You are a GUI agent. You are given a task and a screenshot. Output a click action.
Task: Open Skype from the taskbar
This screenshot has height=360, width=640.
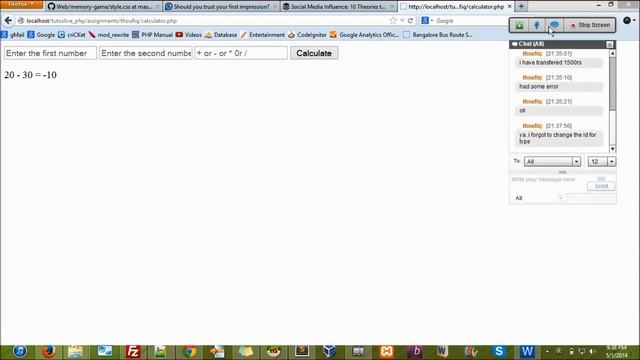499,351
